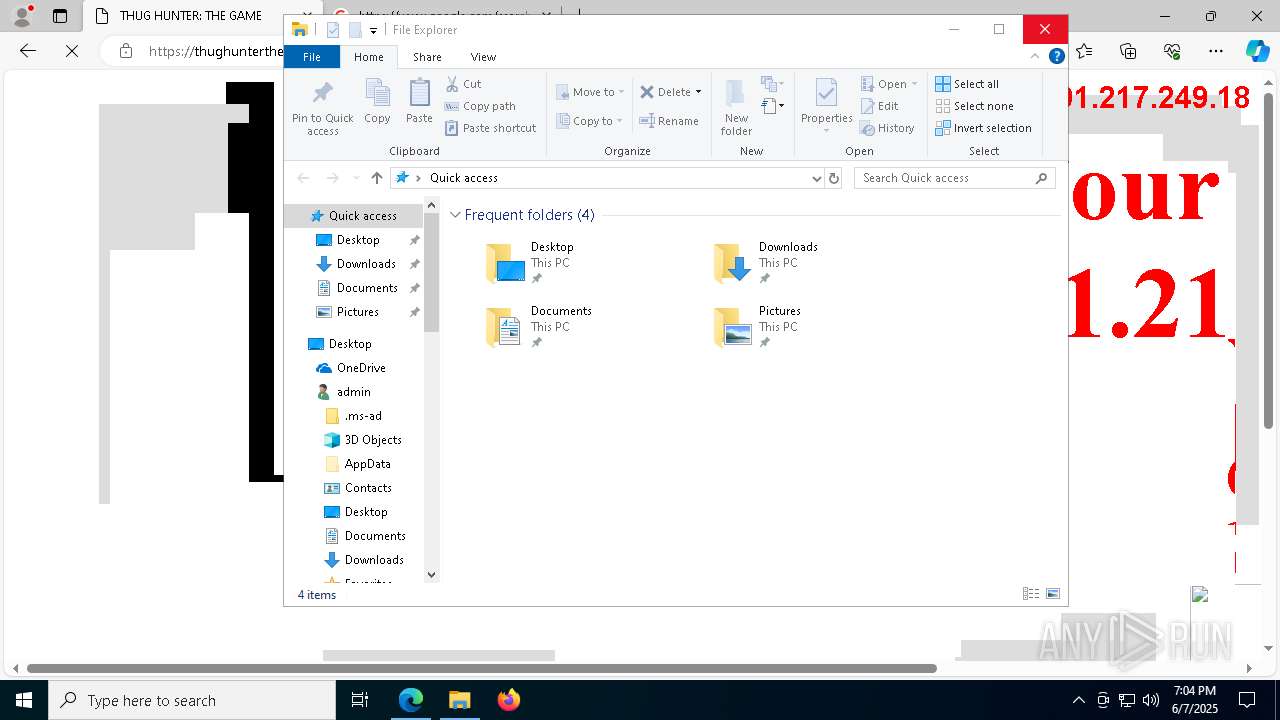Open Properties from the ribbon
The width and height of the screenshot is (1280, 720).
[826, 106]
